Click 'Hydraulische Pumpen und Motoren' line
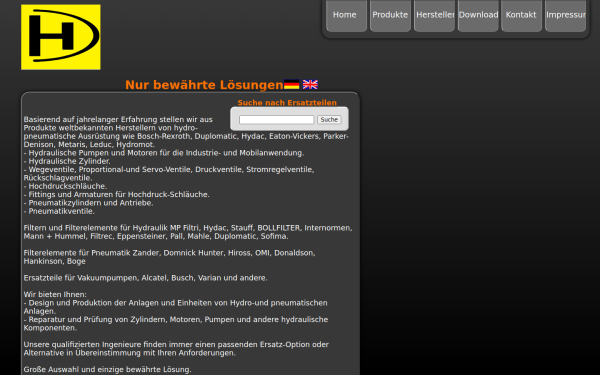The image size is (600, 375). (x=164, y=153)
